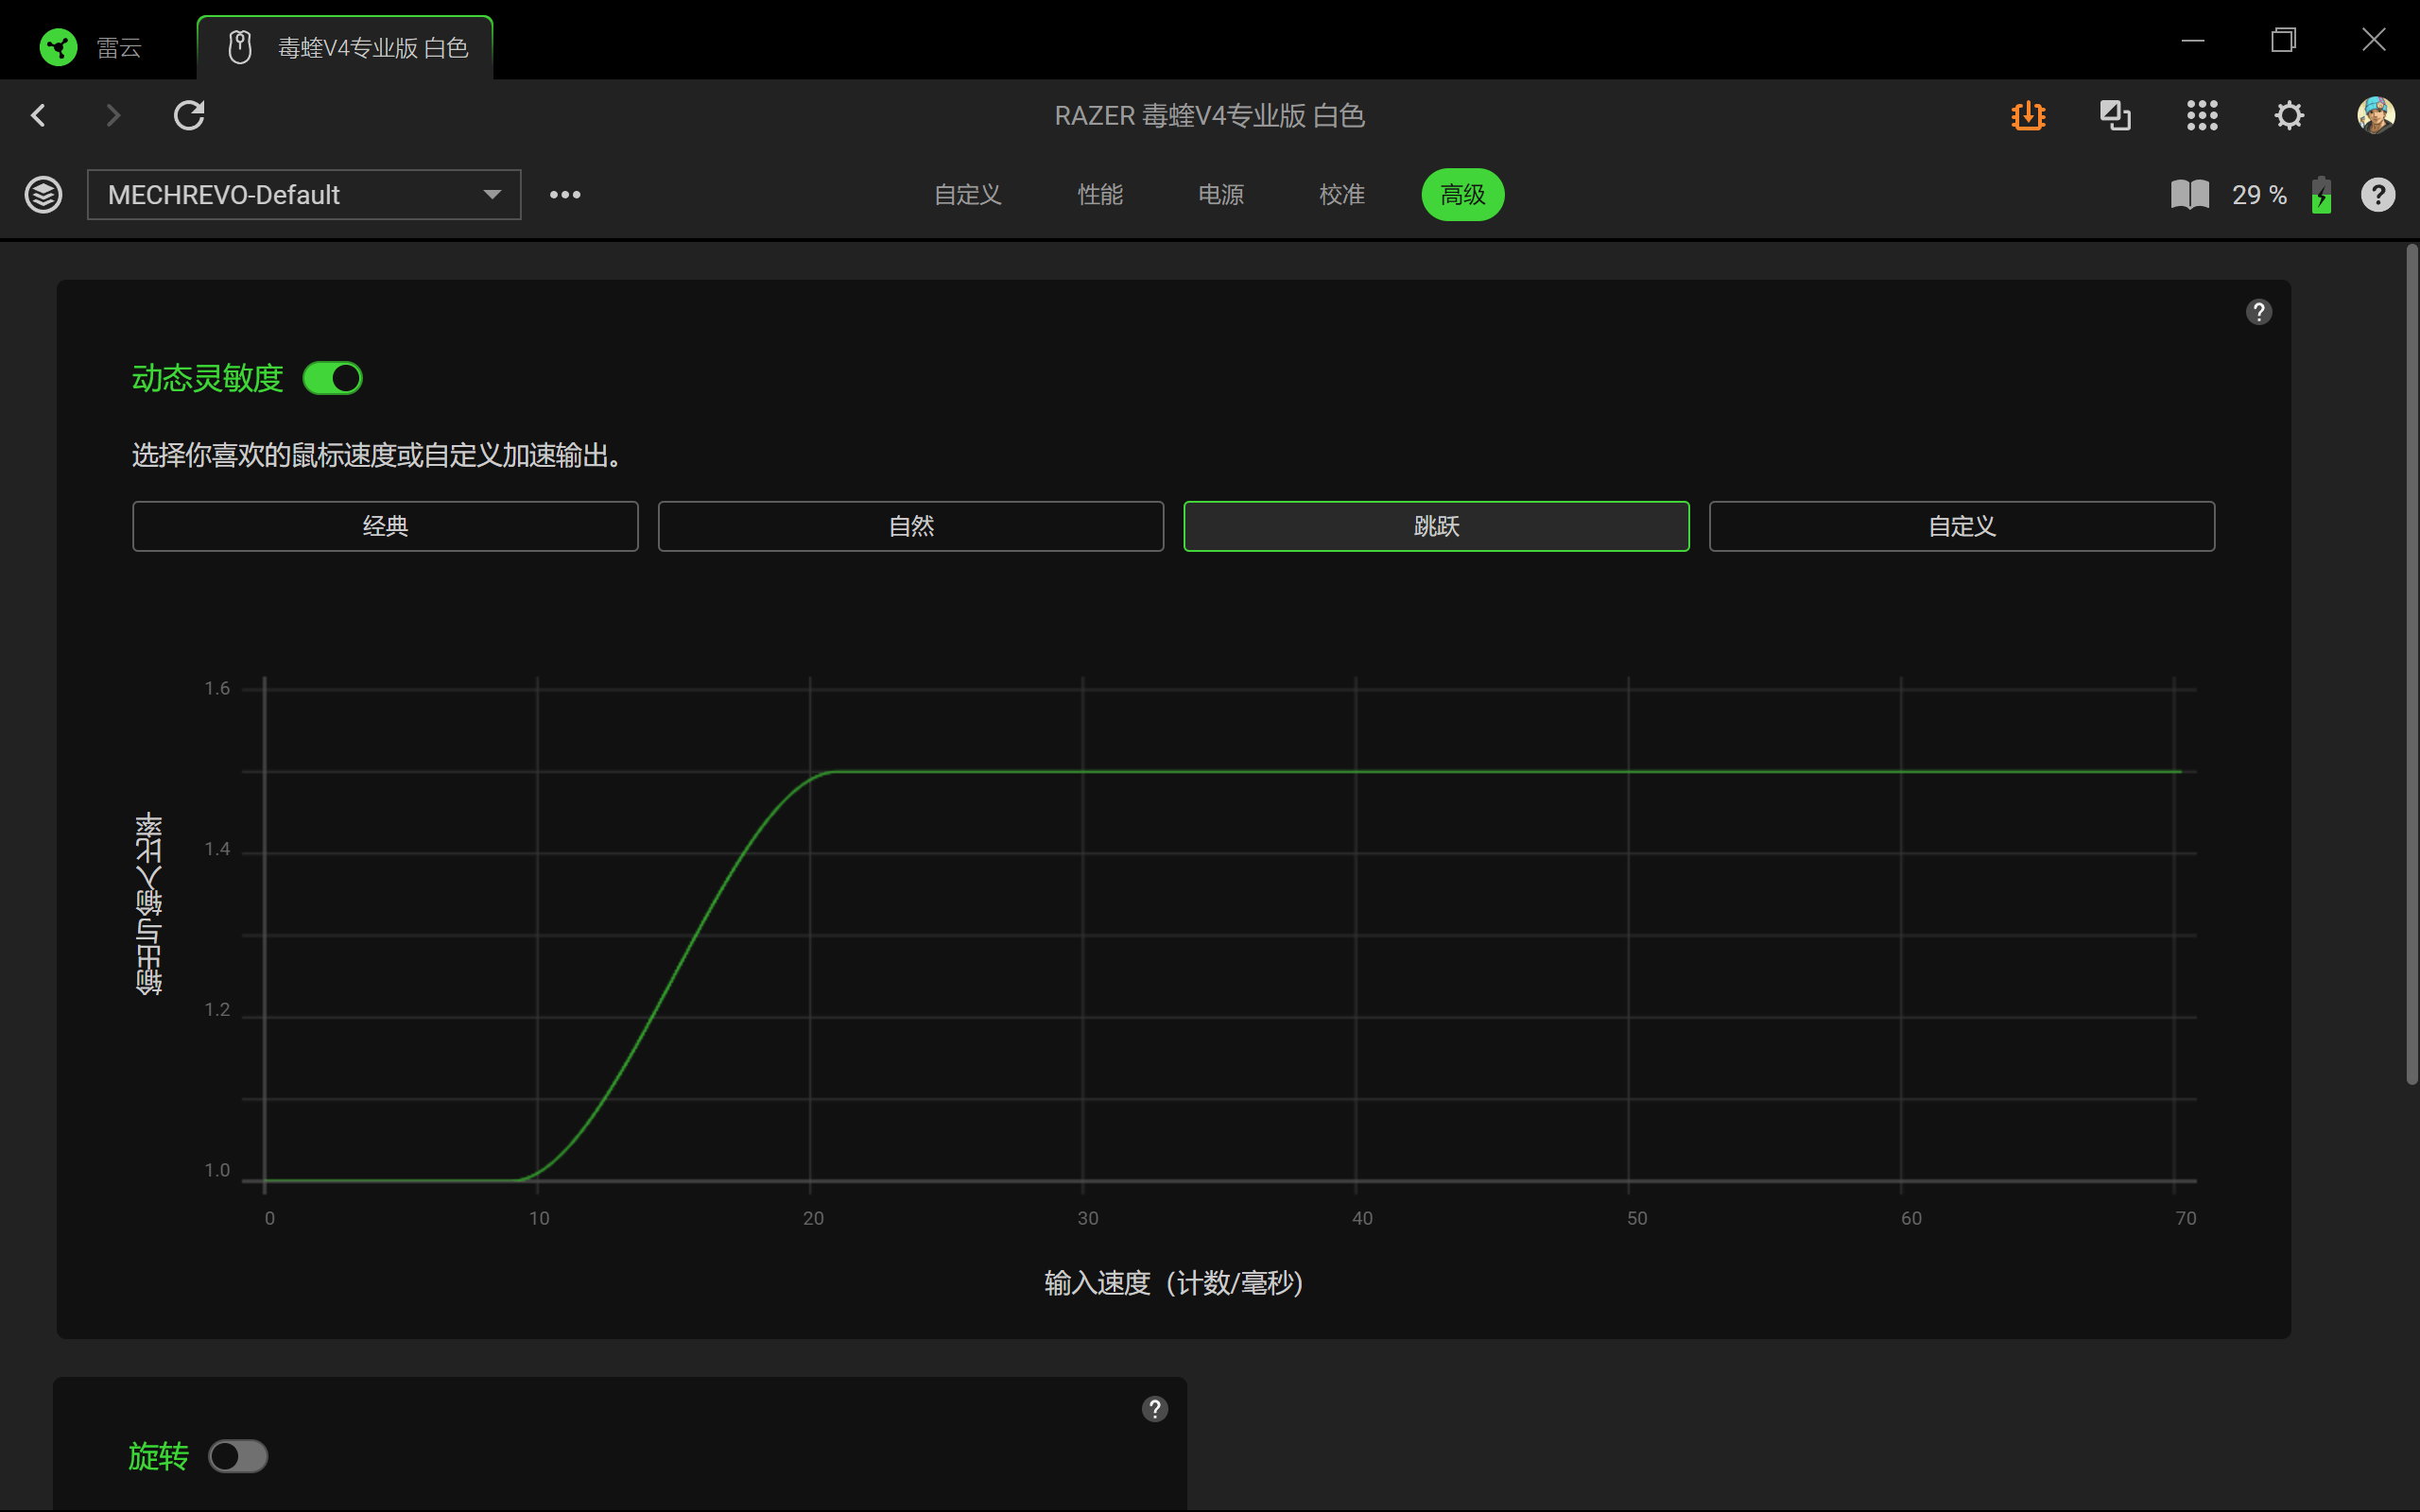Refresh the page with reload icon
The height and width of the screenshot is (1512, 2420).
click(x=189, y=116)
